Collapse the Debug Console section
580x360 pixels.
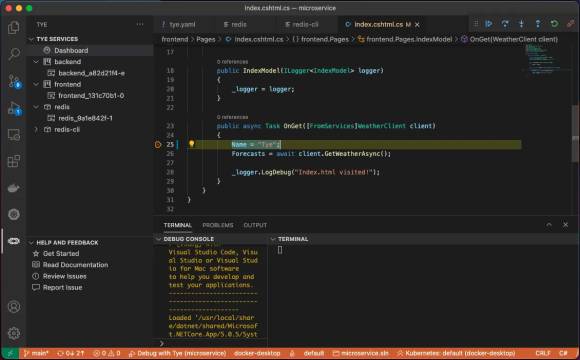[158, 239]
